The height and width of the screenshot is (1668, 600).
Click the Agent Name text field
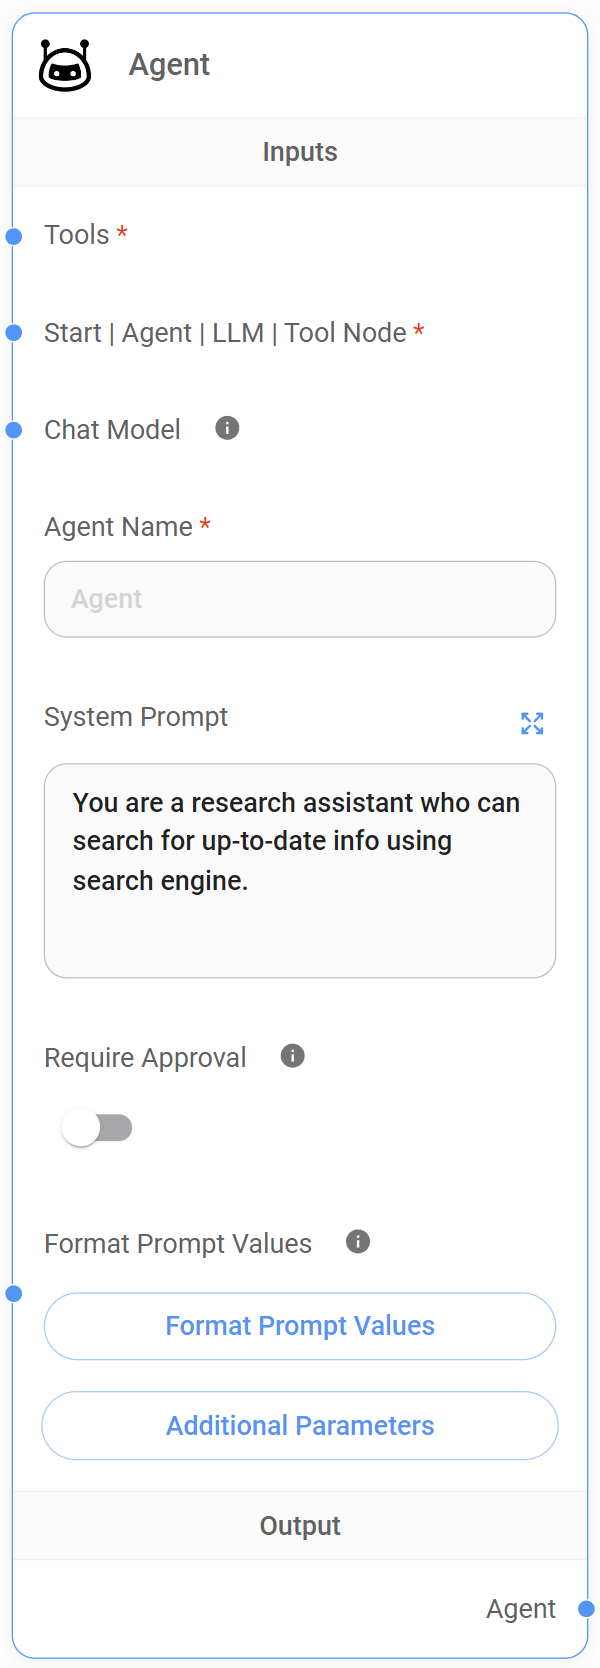tap(300, 599)
